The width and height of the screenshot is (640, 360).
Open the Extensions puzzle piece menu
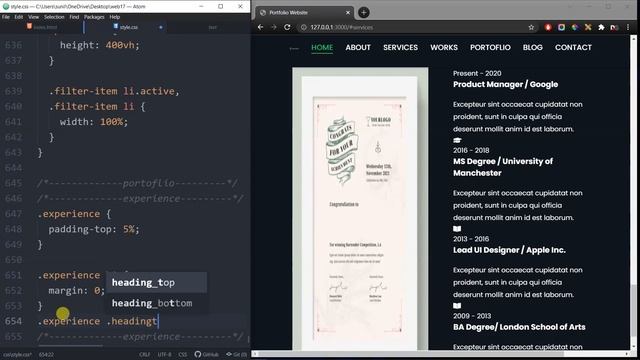(601, 27)
